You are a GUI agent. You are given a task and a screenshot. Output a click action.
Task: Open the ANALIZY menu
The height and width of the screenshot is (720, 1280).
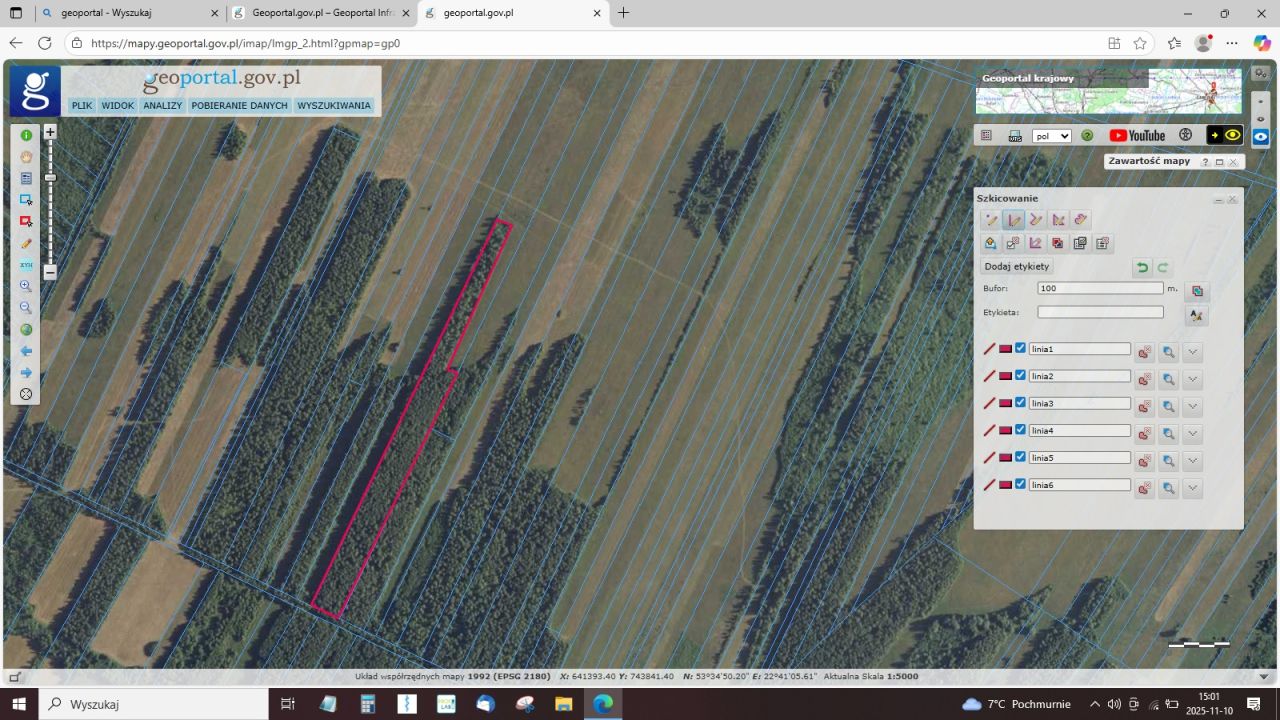tap(162, 106)
